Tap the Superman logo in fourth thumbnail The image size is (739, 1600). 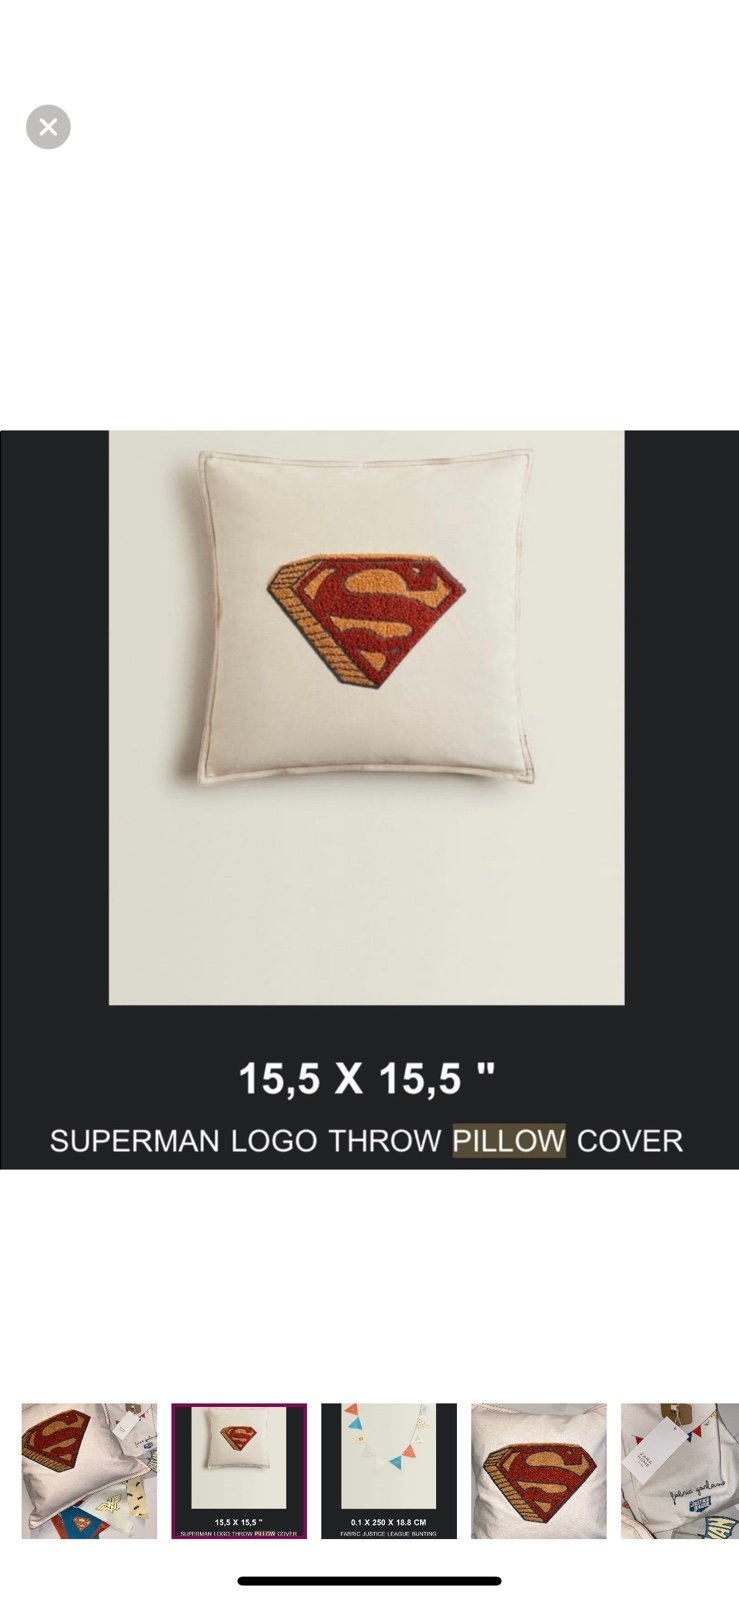pos(538,1476)
